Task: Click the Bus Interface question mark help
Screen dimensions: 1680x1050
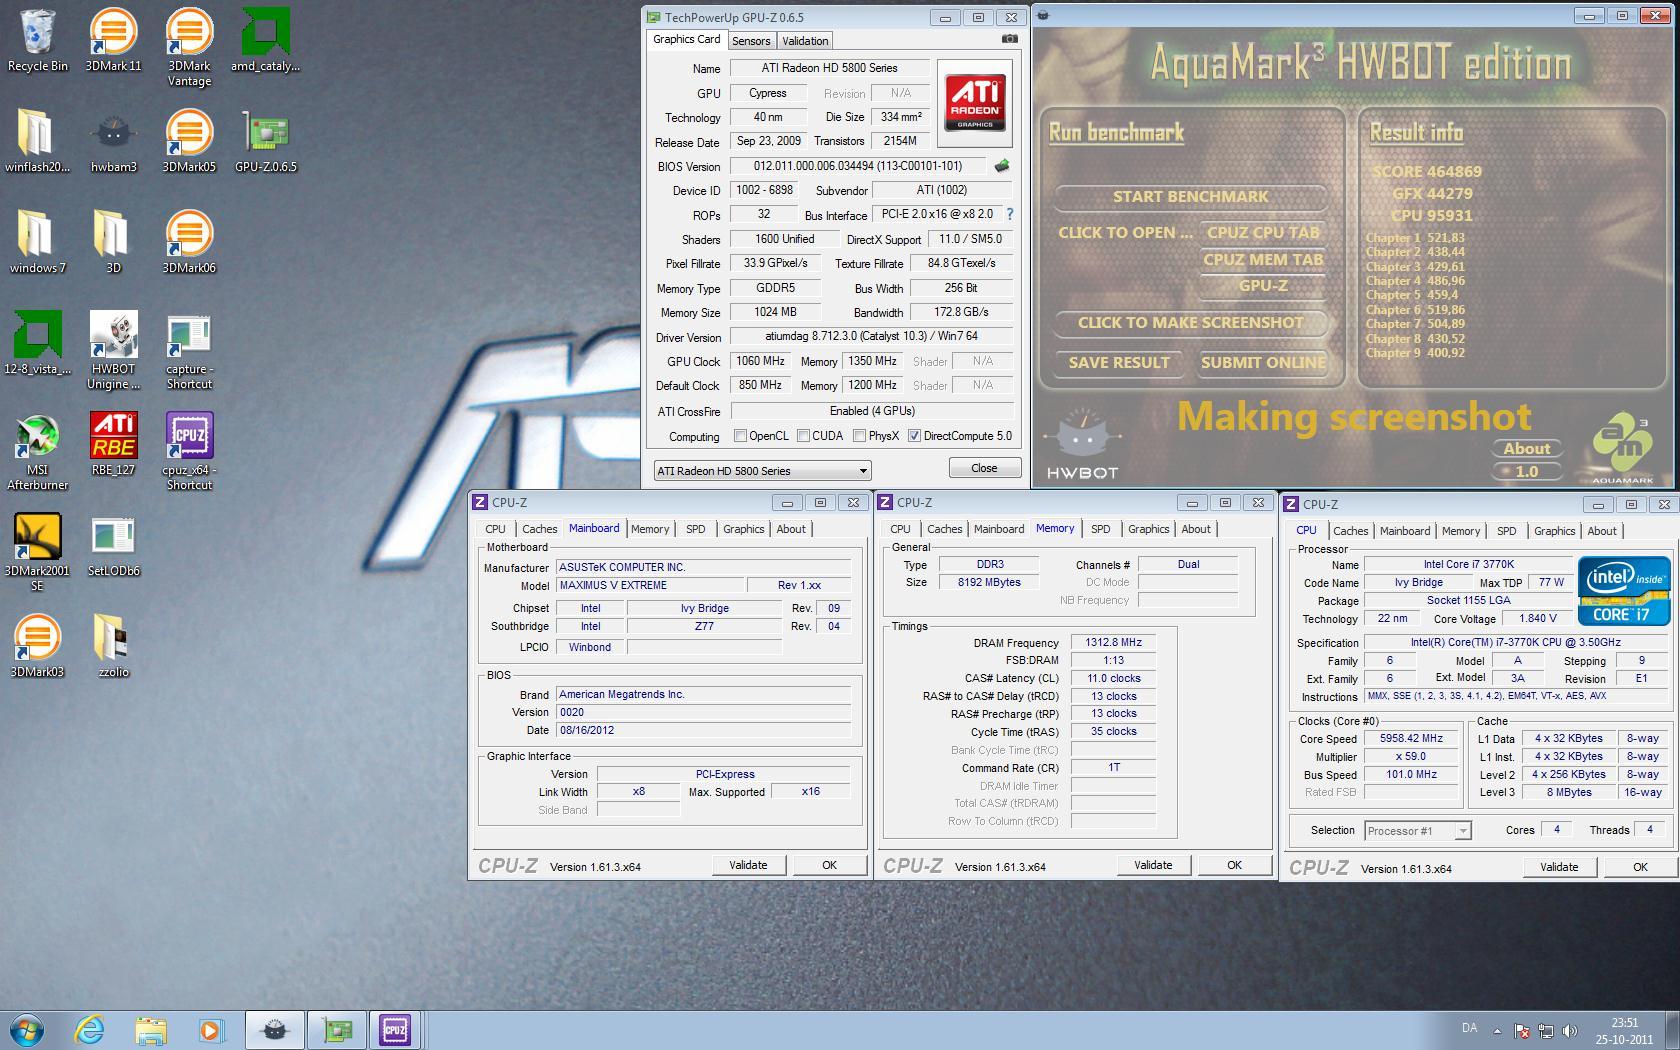Action: [x=1009, y=214]
